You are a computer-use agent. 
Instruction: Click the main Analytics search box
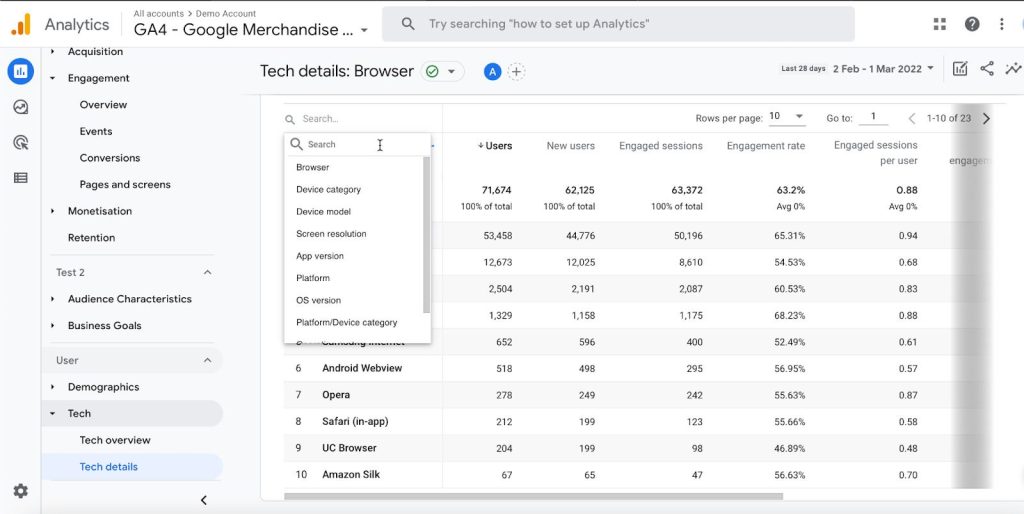pyautogui.click(x=618, y=24)
